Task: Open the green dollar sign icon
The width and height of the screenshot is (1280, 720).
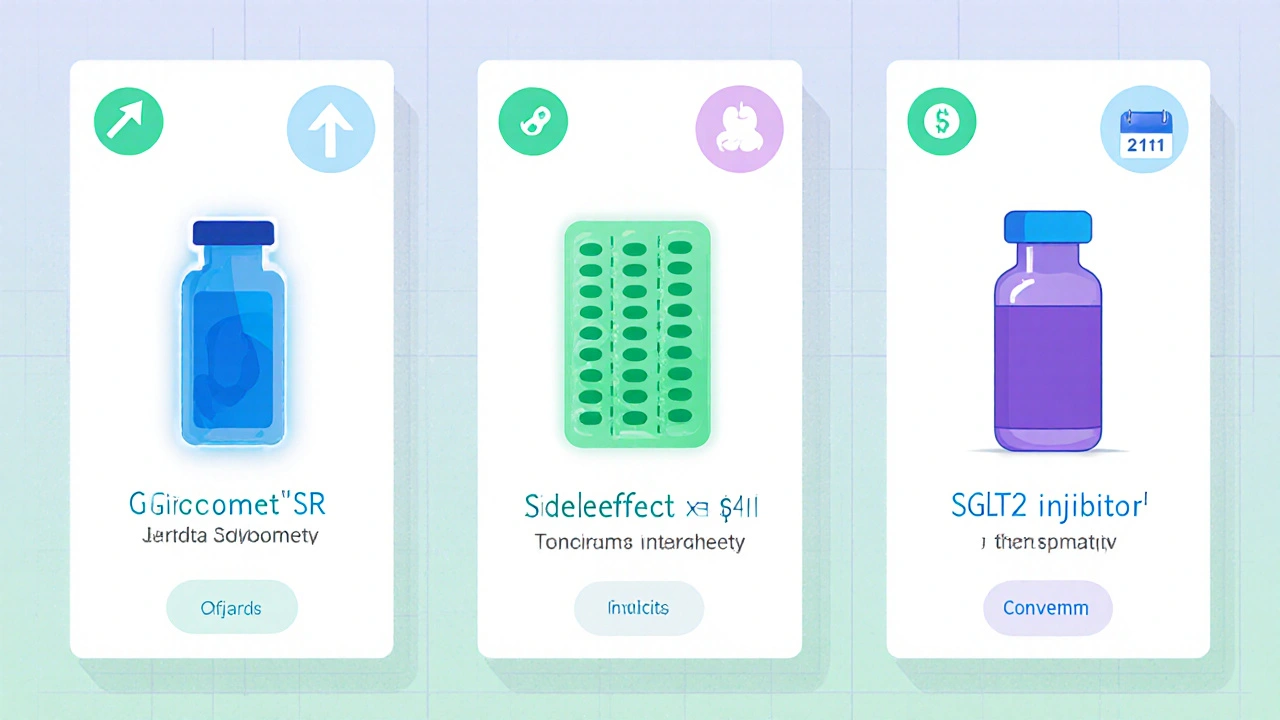Action: [941, 122]
